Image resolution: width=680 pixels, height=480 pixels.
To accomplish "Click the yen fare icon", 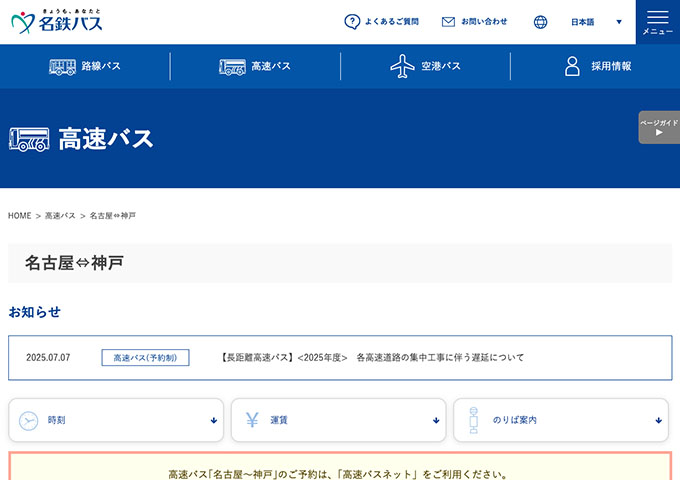I will [x=252, y=420].
